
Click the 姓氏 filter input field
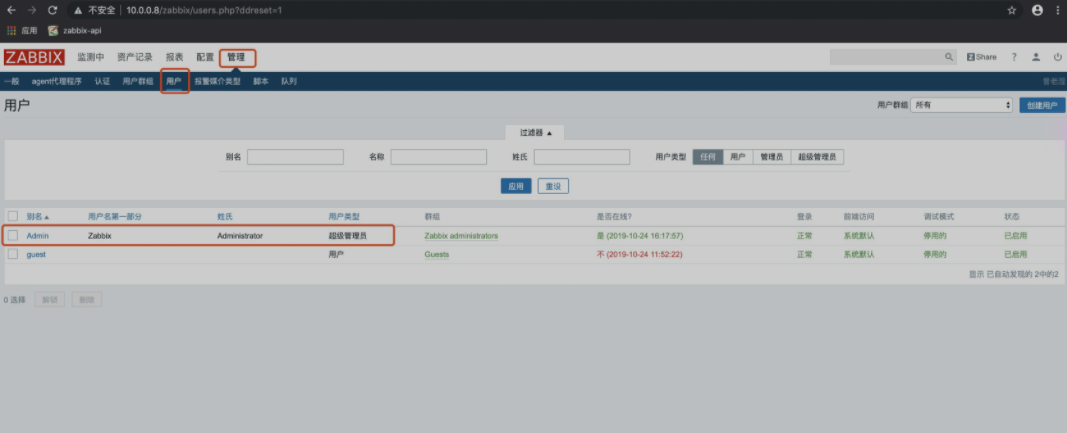tap(582, 157)
